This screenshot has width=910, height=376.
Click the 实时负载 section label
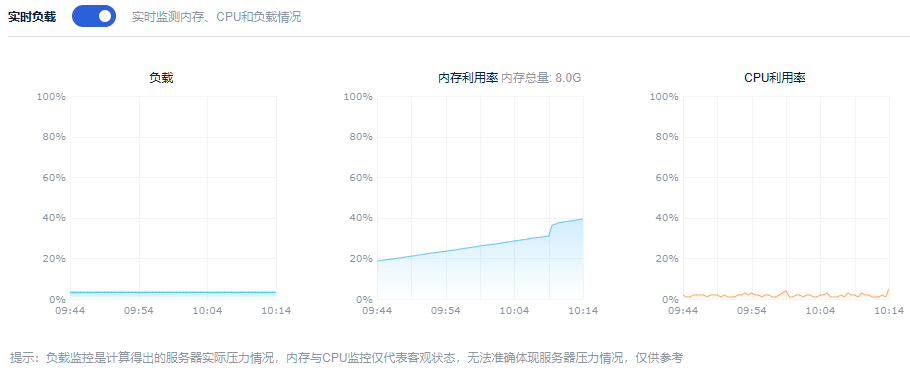(32, 17)
